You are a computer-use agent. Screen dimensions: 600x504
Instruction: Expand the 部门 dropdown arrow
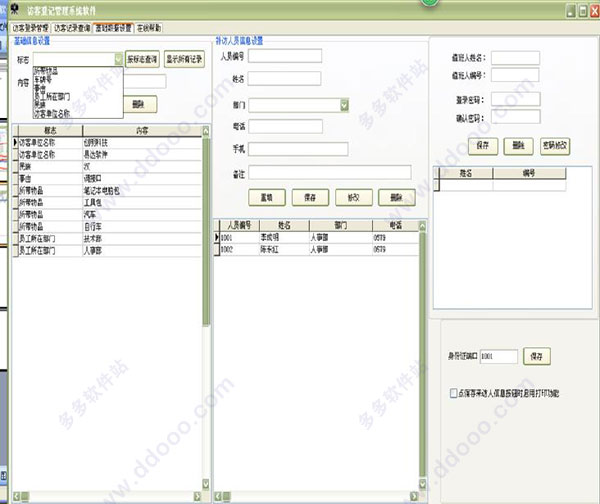click(x=344, y=105)
